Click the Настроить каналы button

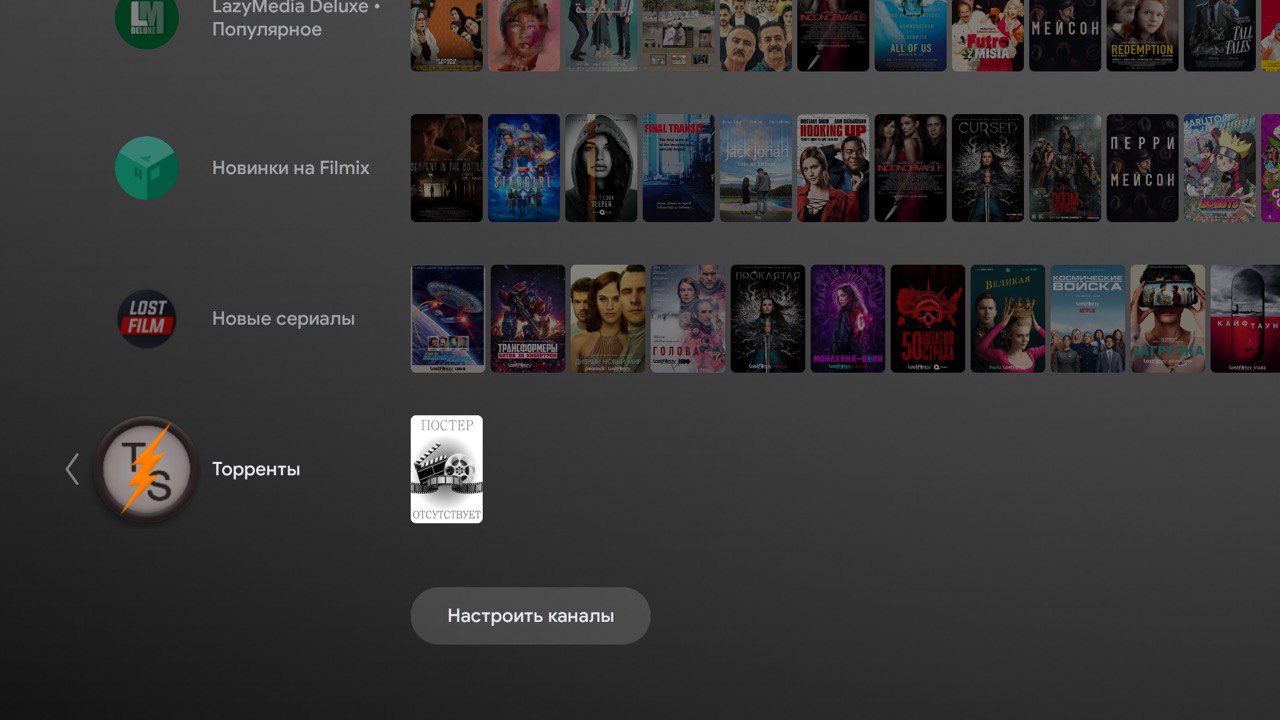pos(530,616)
